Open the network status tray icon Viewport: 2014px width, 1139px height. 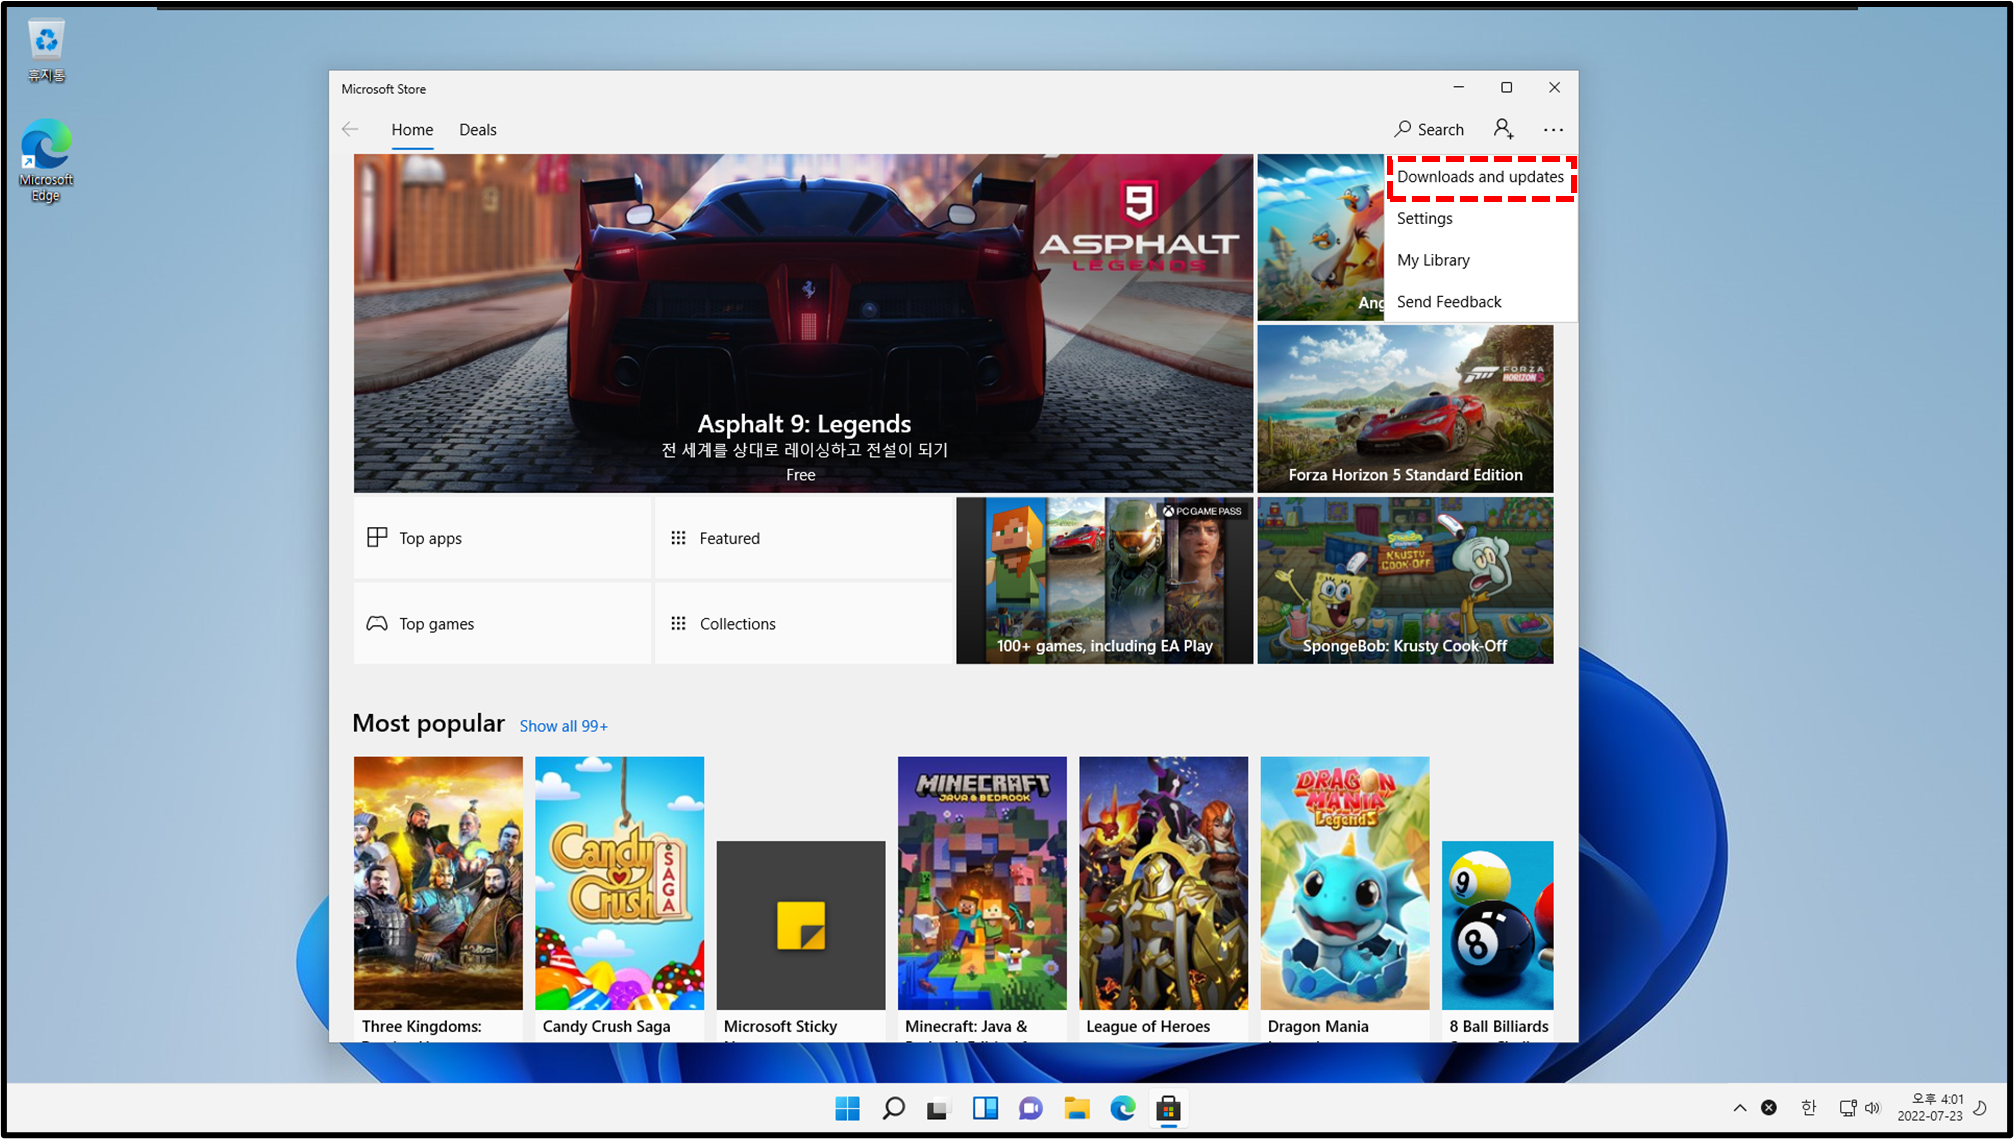[1848, 1108]
